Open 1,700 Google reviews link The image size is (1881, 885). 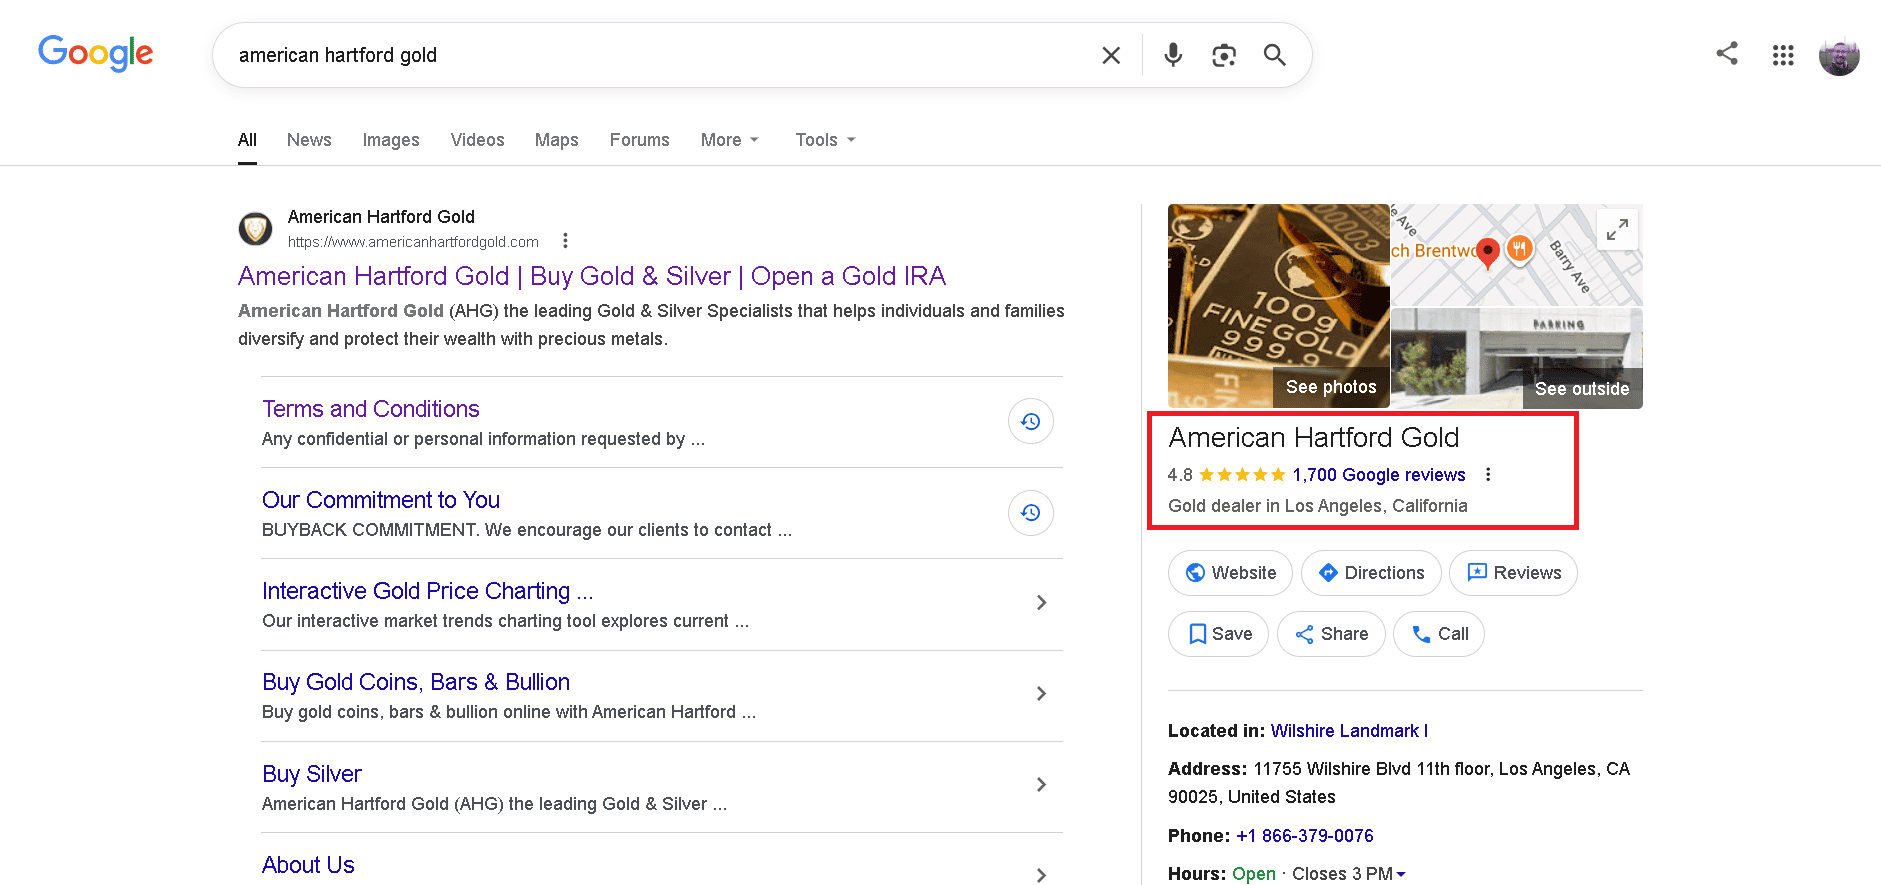(x=1379, y=475)
